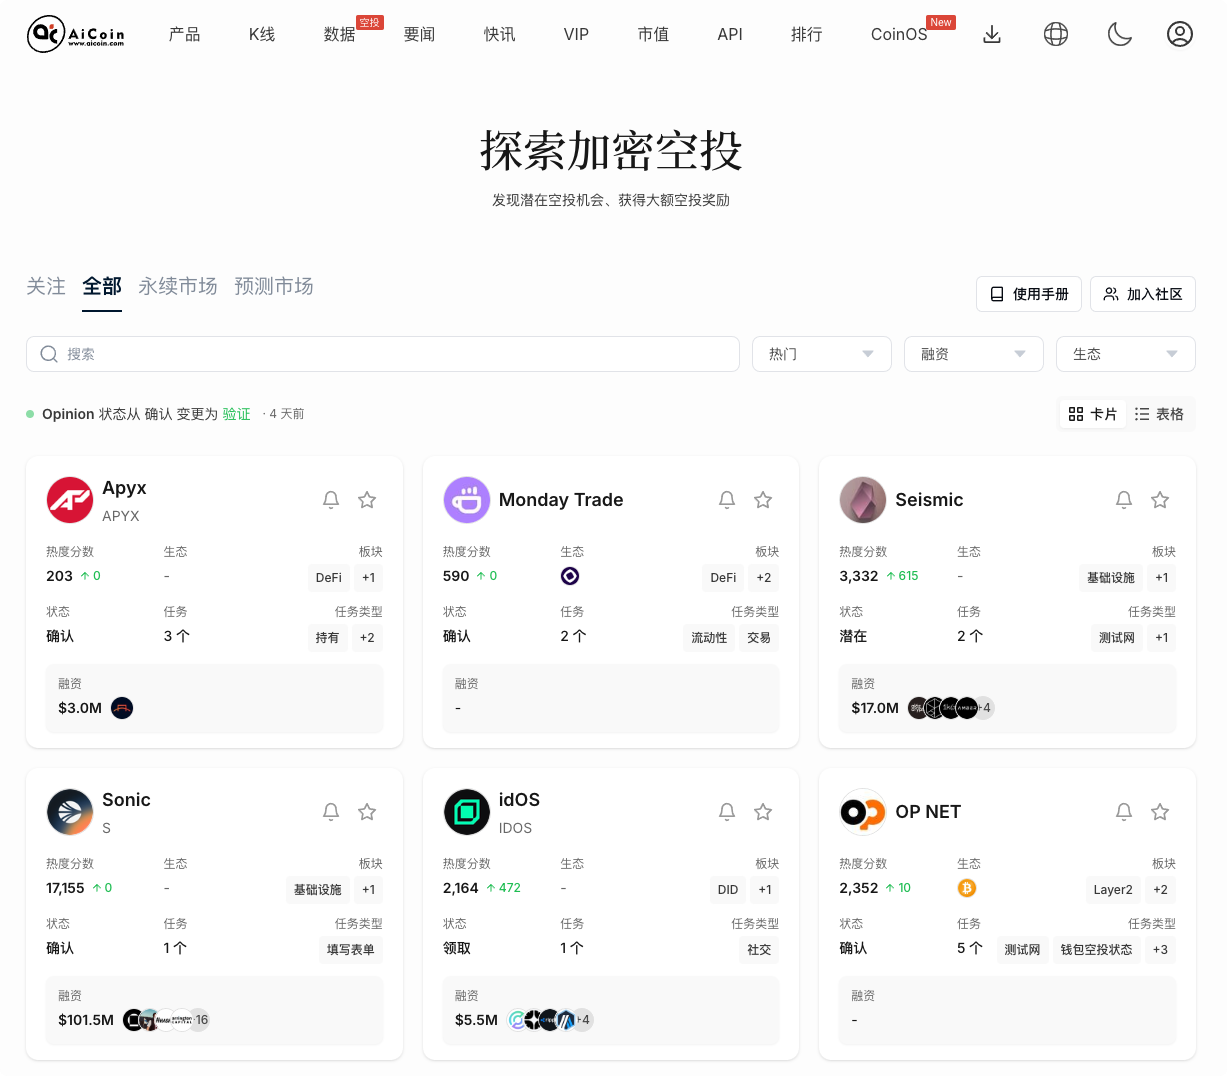Viewport: 1227px width, 1076px height.
Task: Switch to the 永续市场 tab
Action: click(x=178, y=286)
